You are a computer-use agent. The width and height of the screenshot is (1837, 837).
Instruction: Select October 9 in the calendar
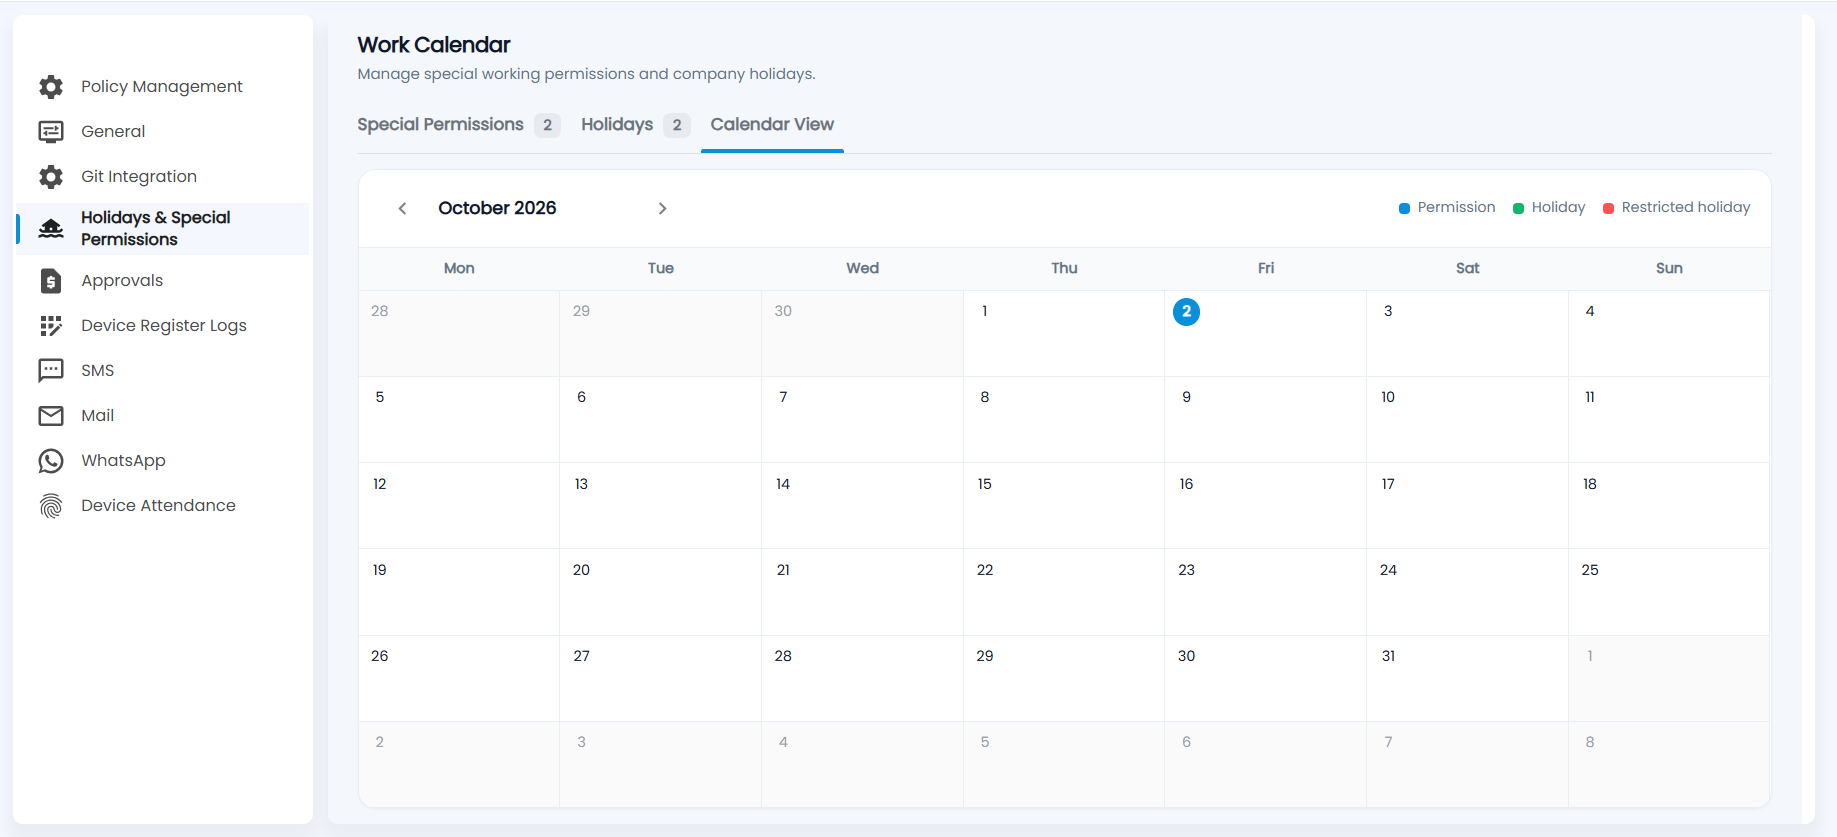pyautogui.click(x=1265, y=420)
